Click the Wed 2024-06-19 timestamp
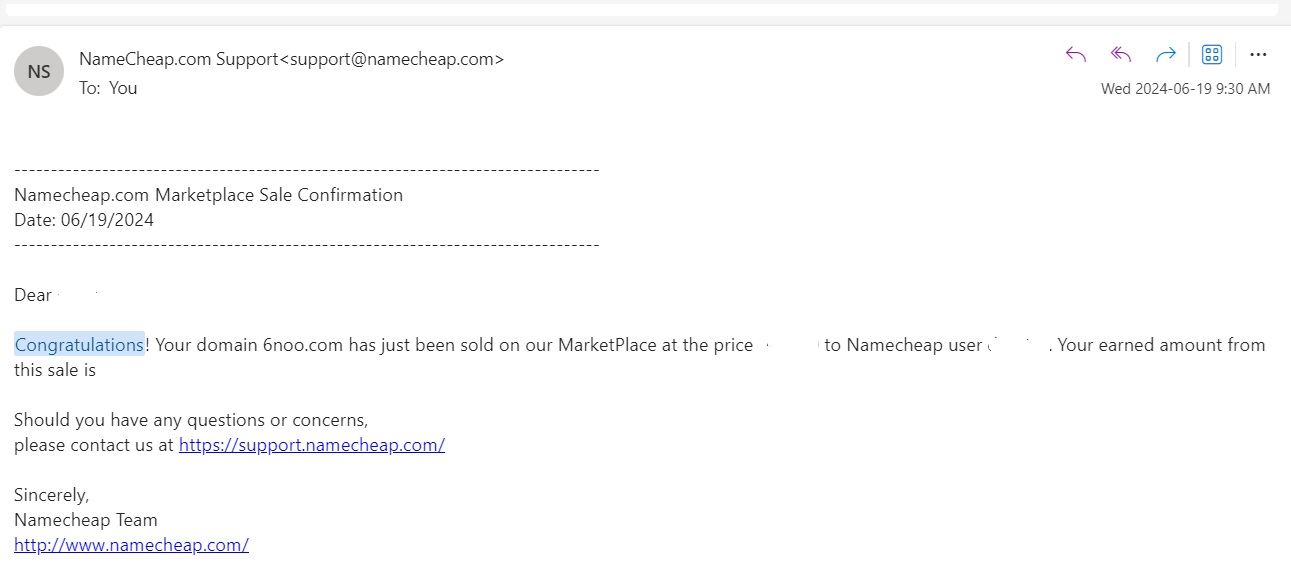1291x565 pixels. [1186, 89]
